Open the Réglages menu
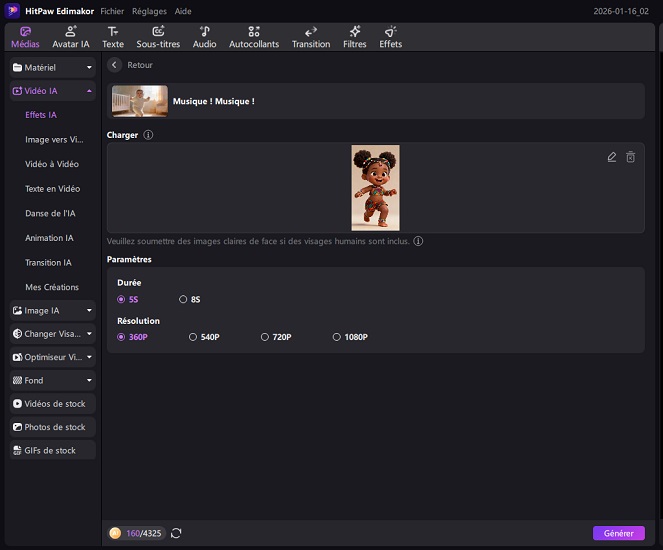663x550 pixels. 149,11
